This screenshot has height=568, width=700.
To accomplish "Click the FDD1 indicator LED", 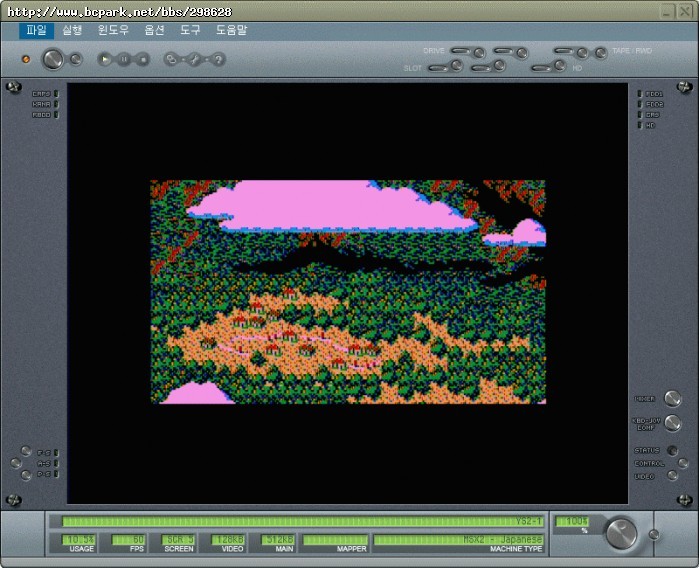I will click(640, 94).
